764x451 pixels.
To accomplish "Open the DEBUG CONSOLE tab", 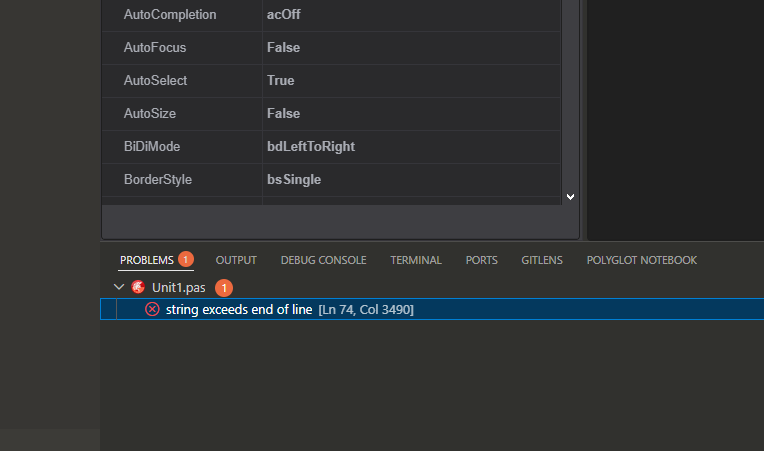I will click(323, 260).
